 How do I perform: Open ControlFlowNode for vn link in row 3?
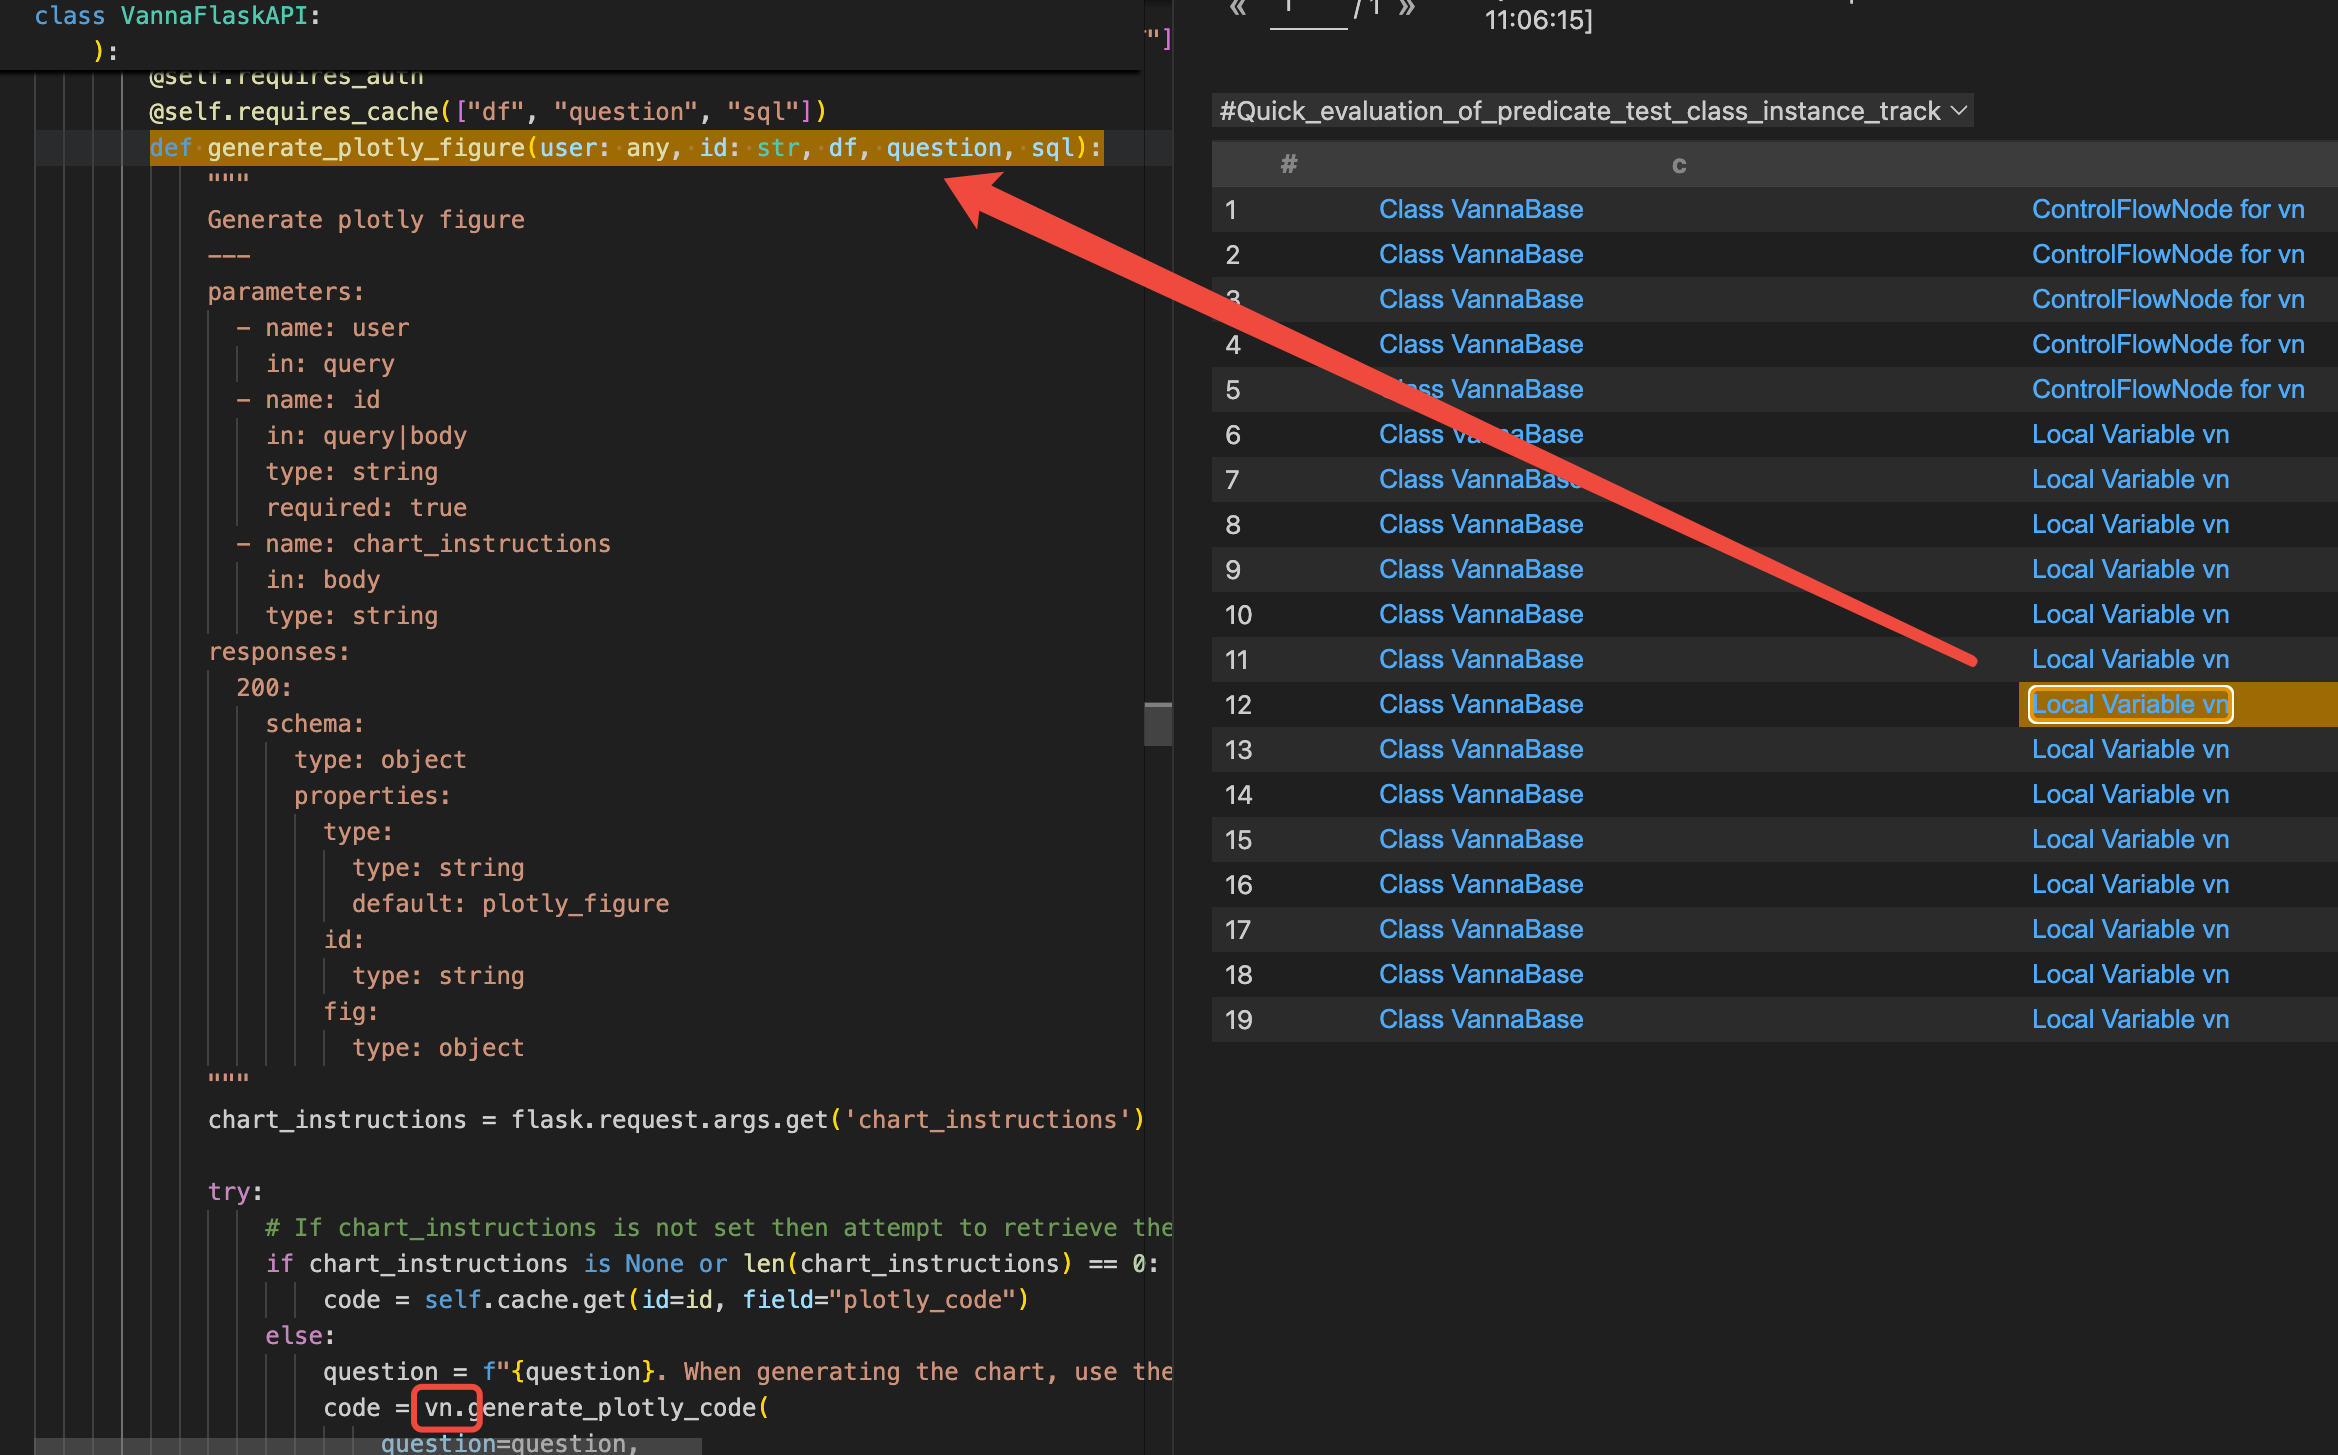pos(2168,299)
